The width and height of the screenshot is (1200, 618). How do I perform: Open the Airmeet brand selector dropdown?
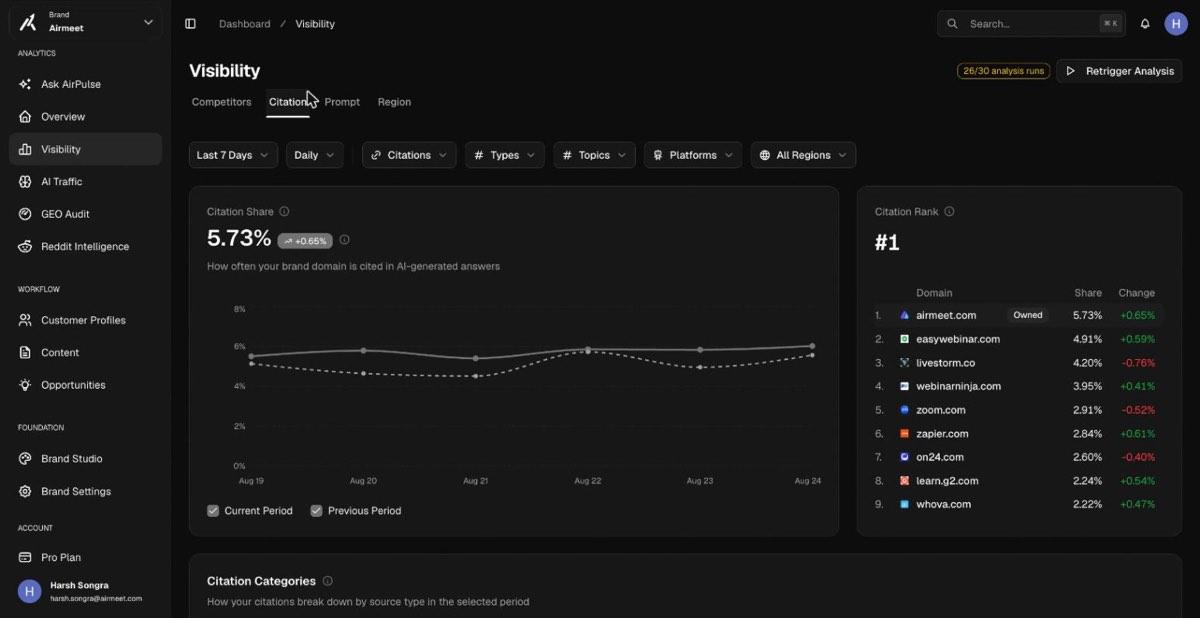(x=85, y=22)
